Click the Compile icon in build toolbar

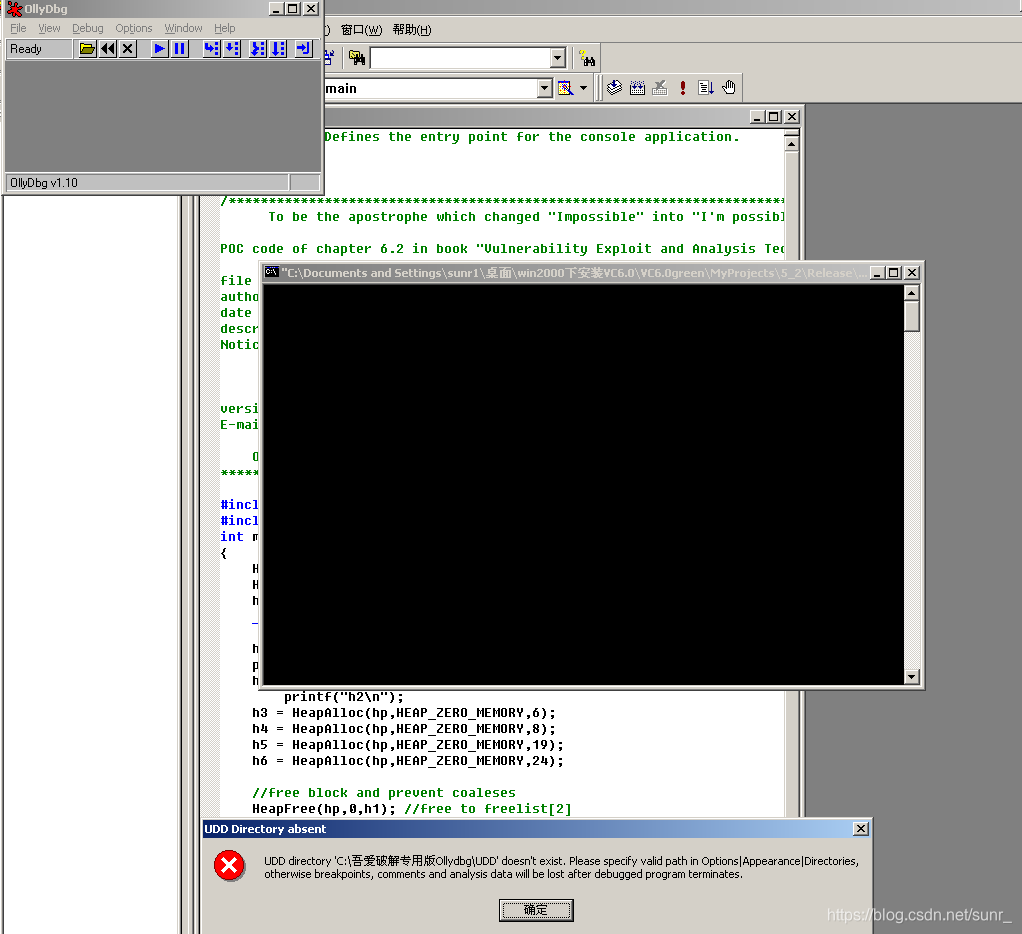point(614,87)
